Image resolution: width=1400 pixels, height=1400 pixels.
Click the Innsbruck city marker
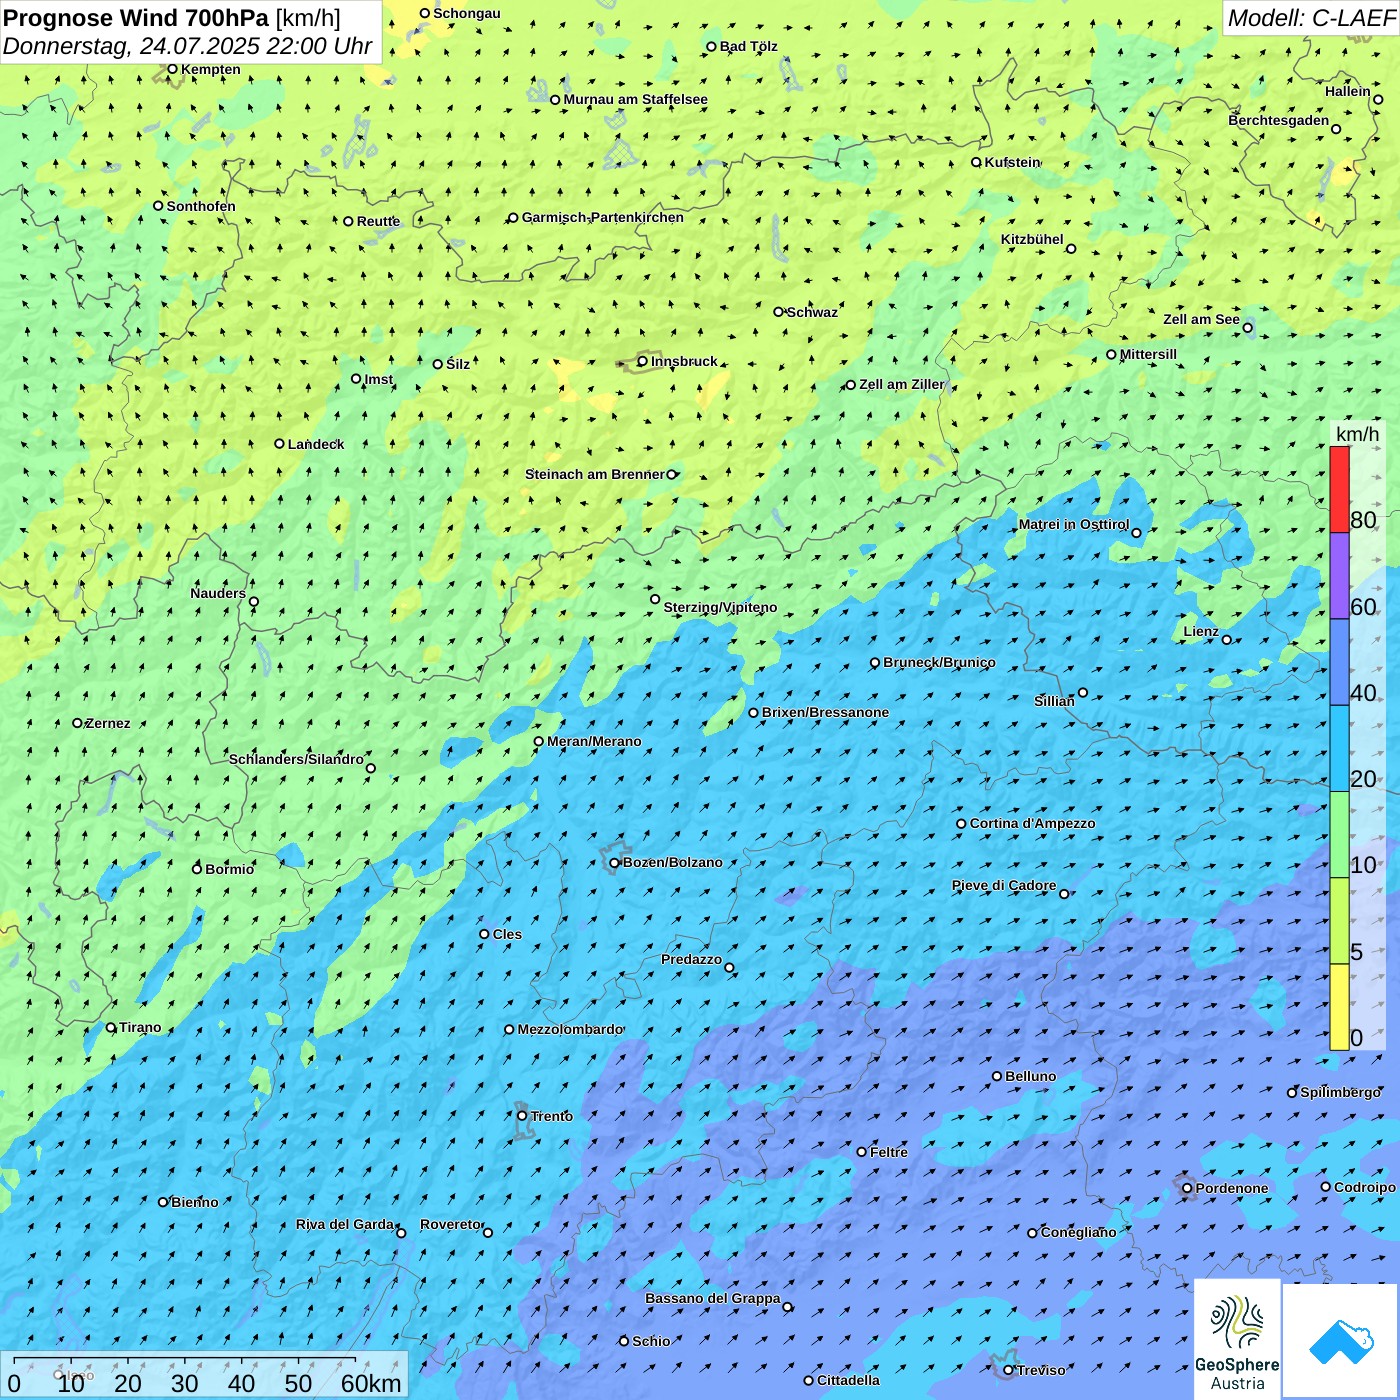click(643, 362)
